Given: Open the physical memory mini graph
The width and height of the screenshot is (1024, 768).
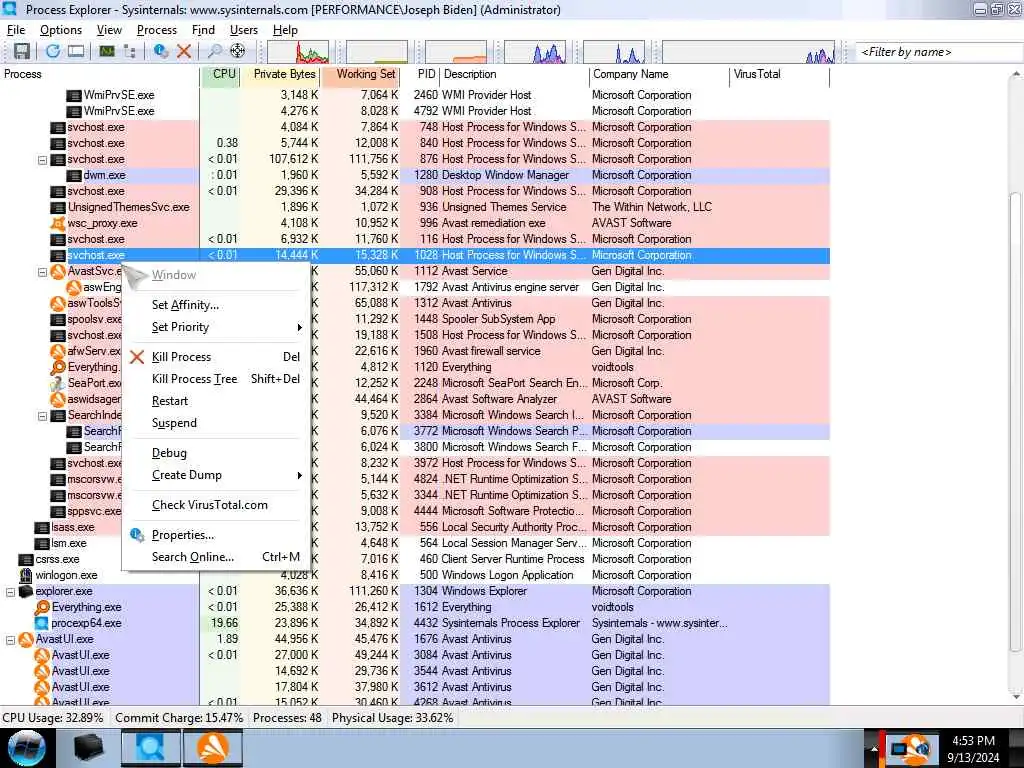Looking at the screenshot, I should pyautogui.click(x=456, y=52).
